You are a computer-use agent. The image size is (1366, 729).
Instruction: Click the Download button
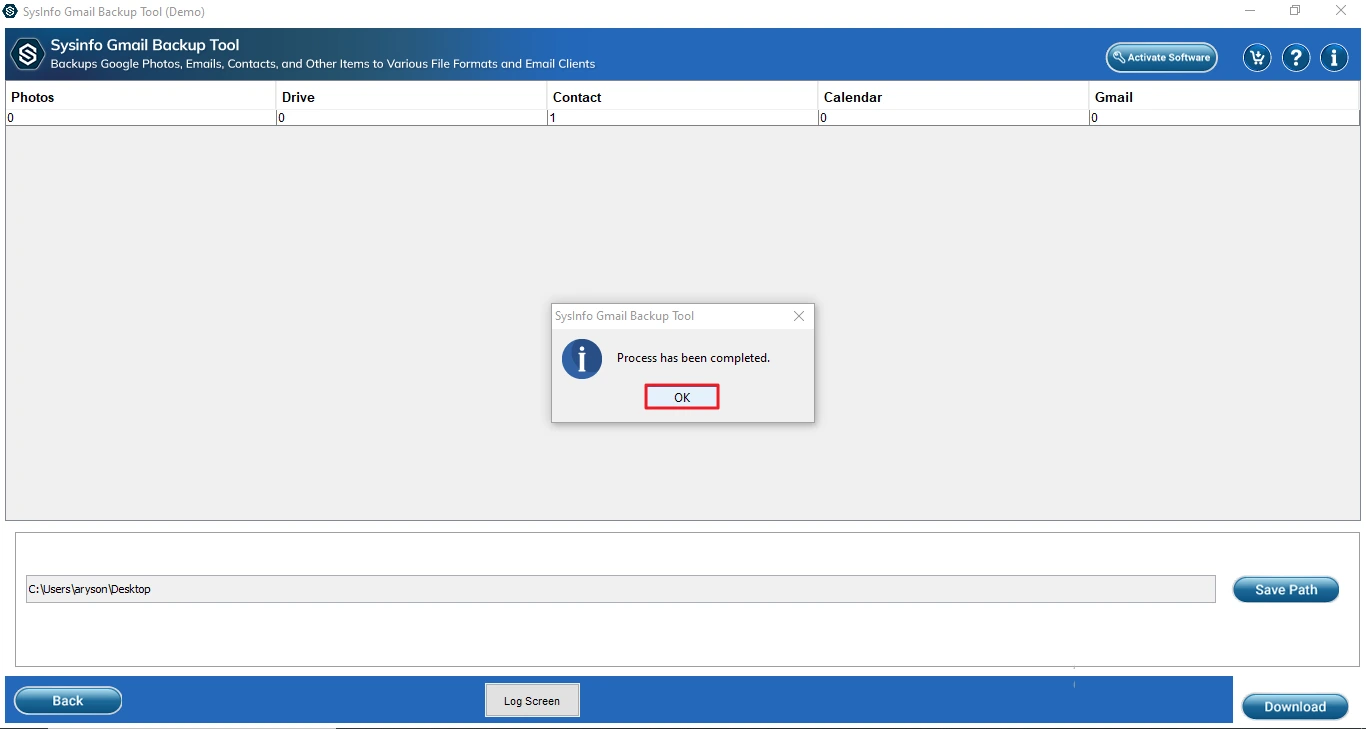(1294, 706)
